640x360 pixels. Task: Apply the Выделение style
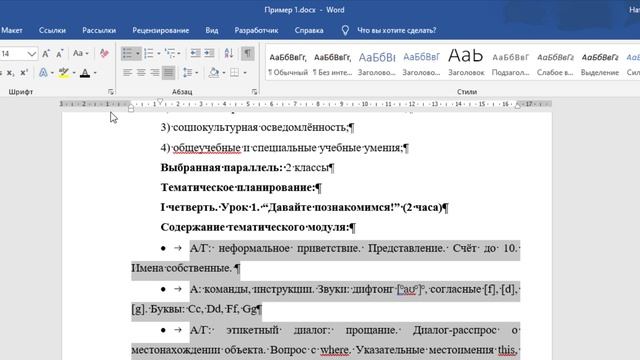(600, 63)
